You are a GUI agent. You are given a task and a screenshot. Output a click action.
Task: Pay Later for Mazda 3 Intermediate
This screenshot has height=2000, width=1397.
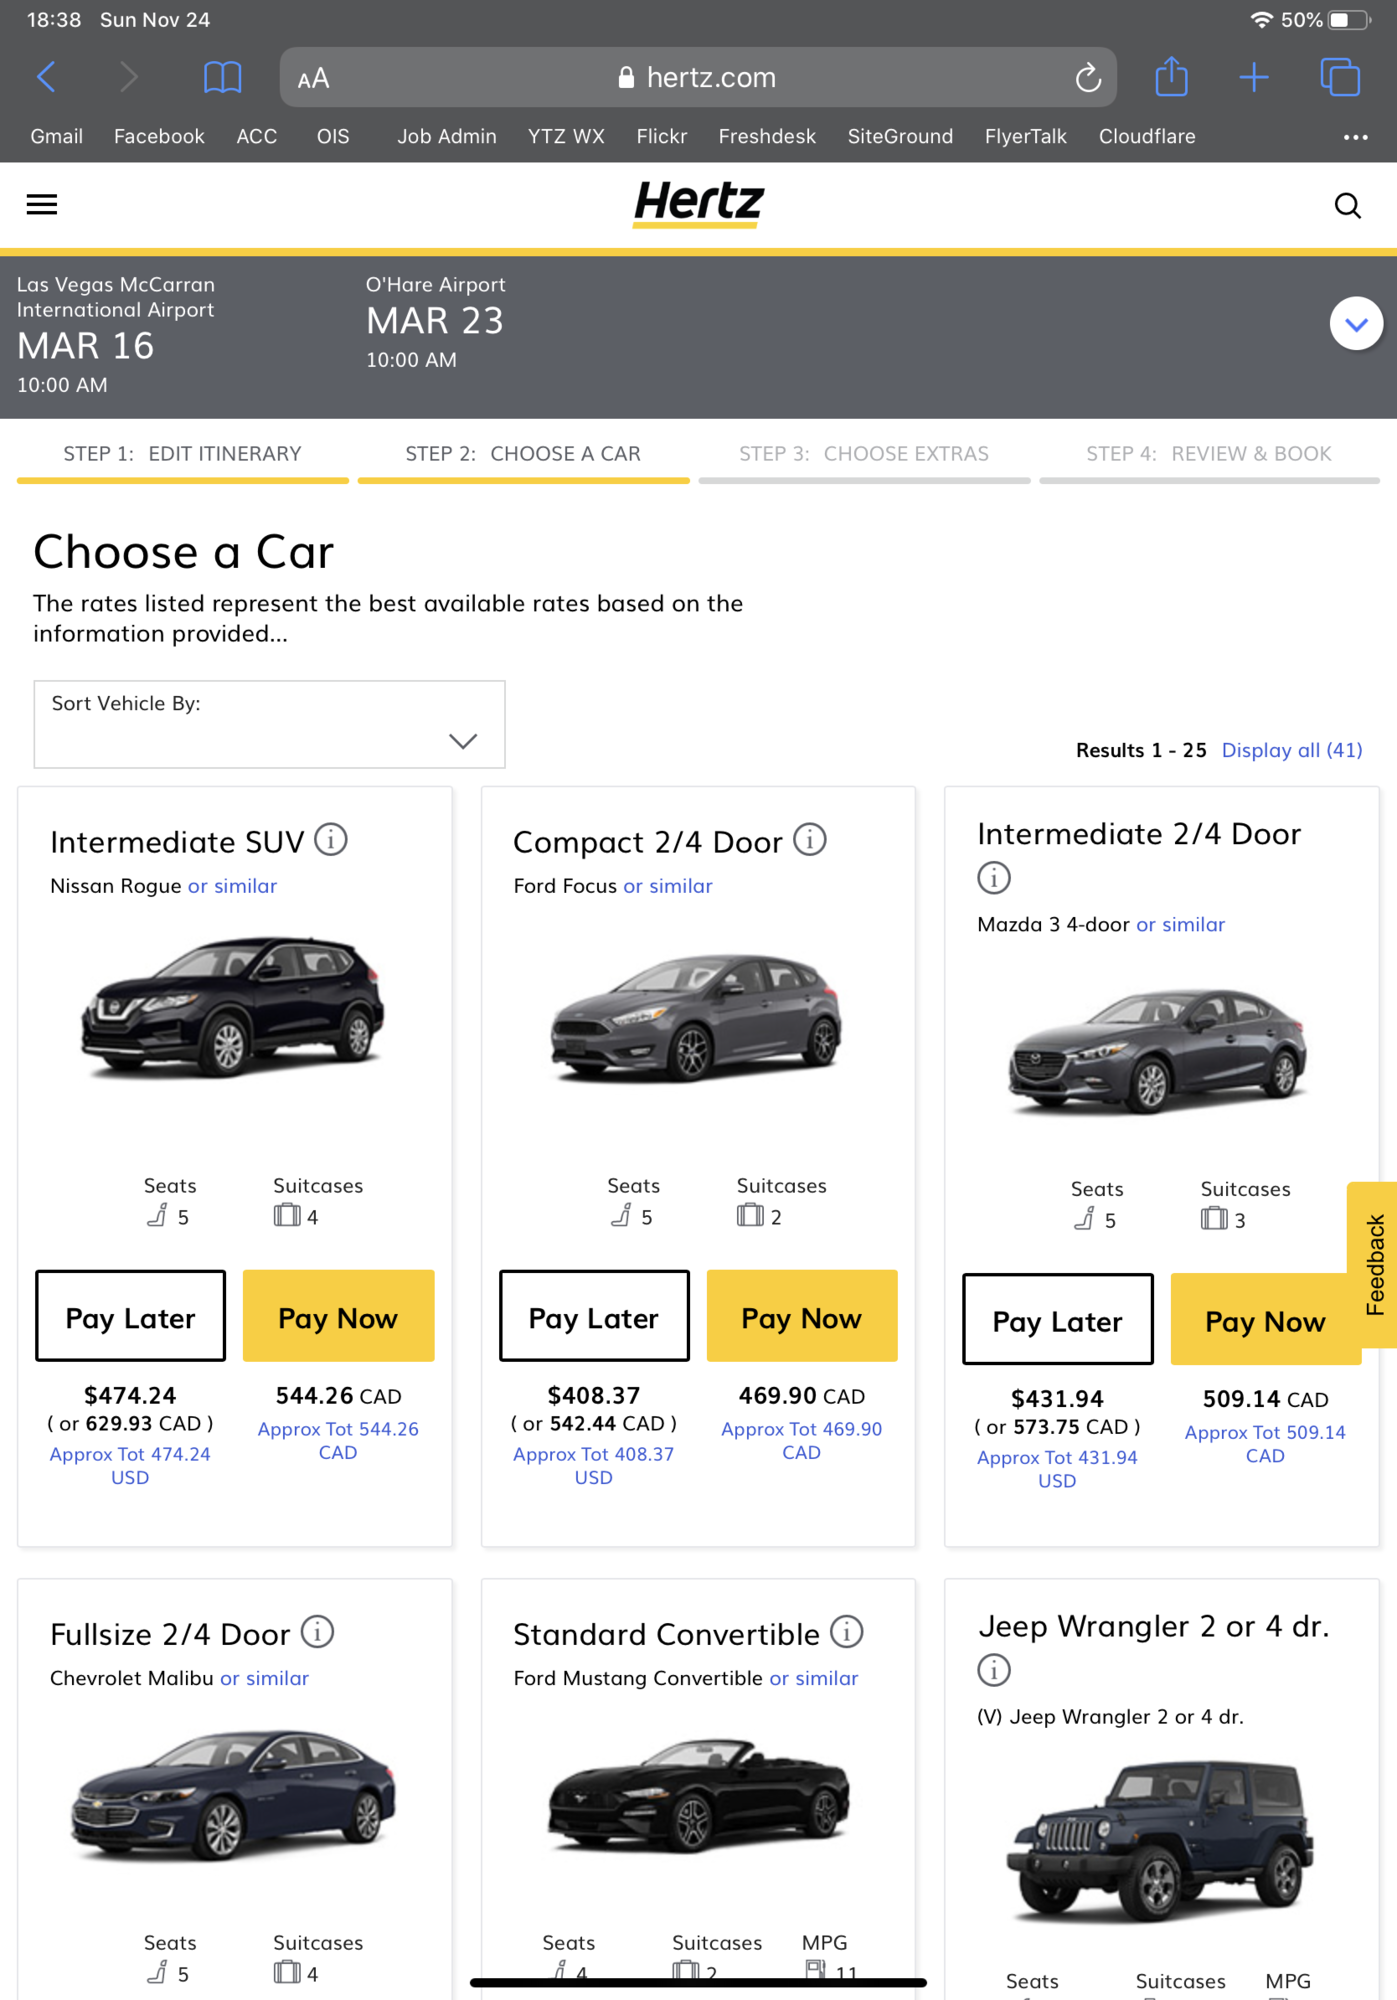point(1057,1319)
